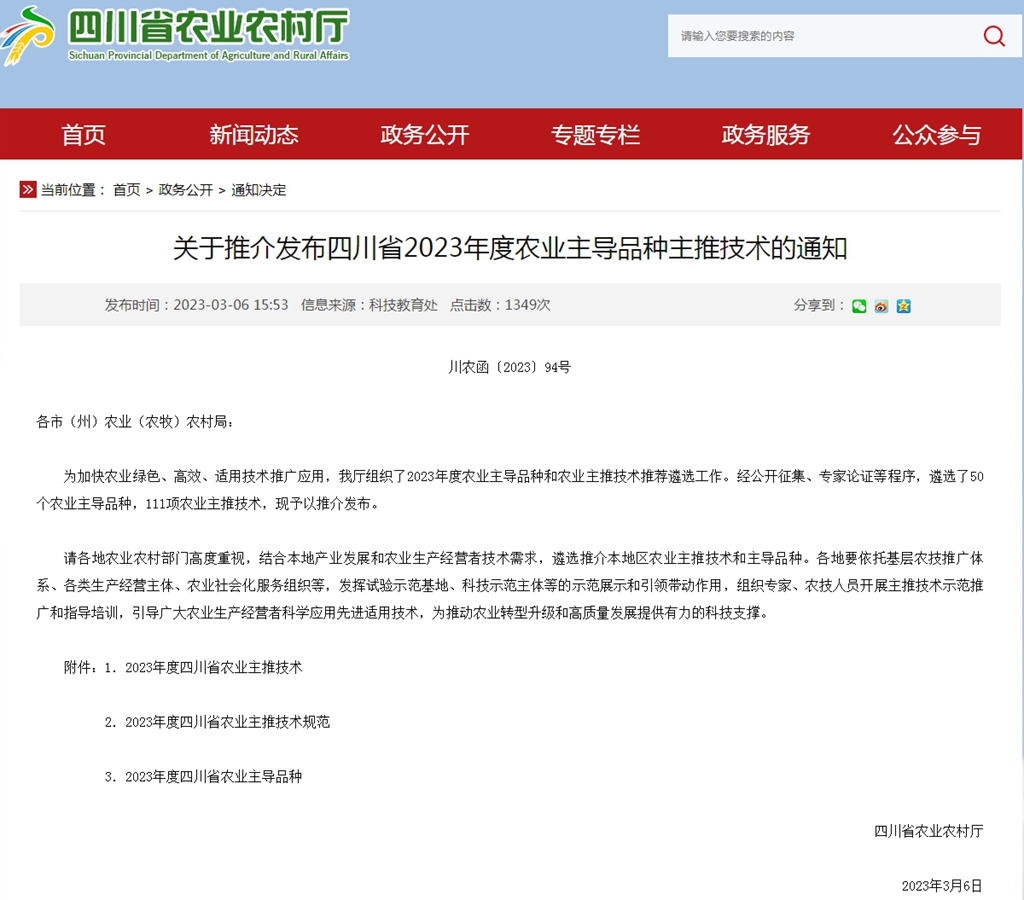Open attachment 2023年度四川省农业主导品种

[x=213, y=776]
